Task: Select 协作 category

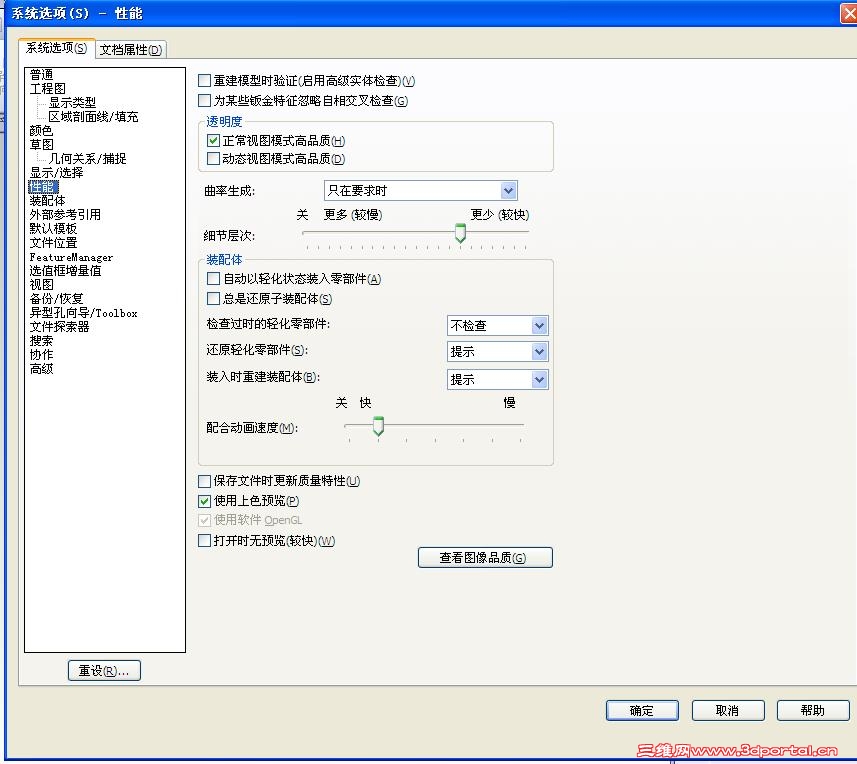Action: point(42,355)
